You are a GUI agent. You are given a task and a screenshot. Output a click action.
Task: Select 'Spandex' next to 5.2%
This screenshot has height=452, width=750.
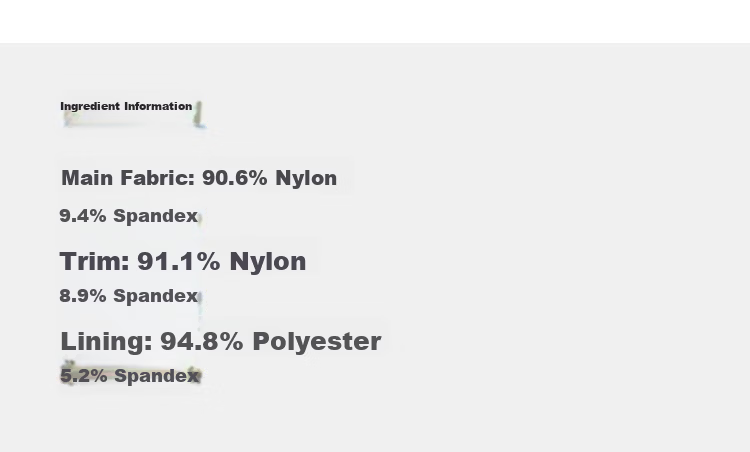coord(157,375)
